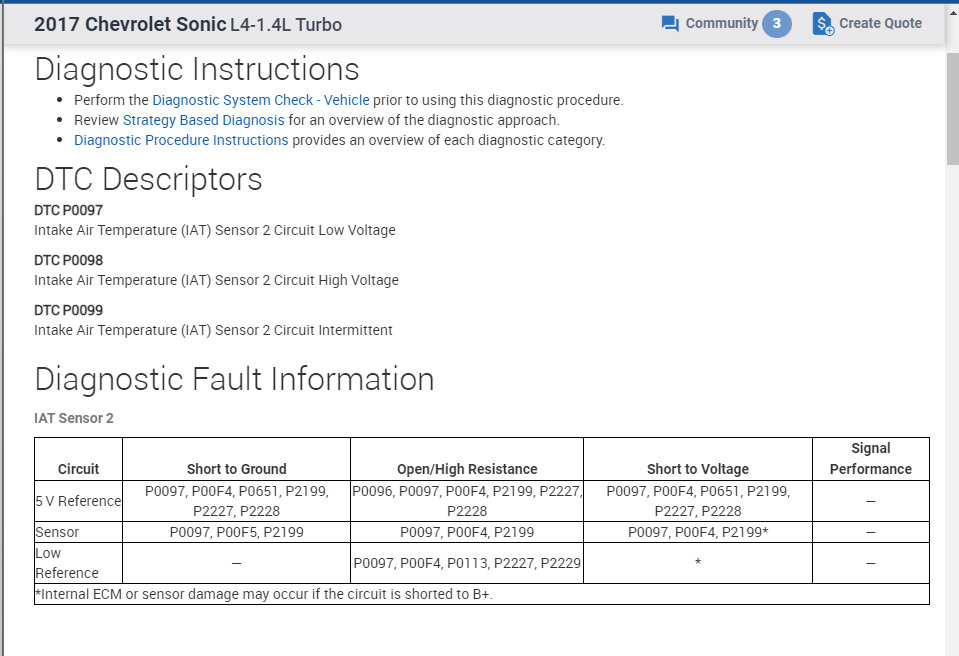Click the Community speech bubble icon
The height and width of the screenshot is (656, 959).
coord(668,22)
